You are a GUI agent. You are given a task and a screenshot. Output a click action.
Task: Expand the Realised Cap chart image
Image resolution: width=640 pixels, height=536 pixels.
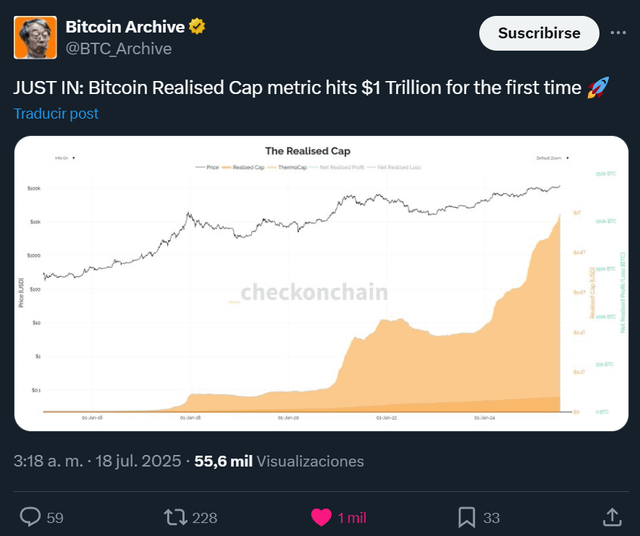(x=321, y=283)
